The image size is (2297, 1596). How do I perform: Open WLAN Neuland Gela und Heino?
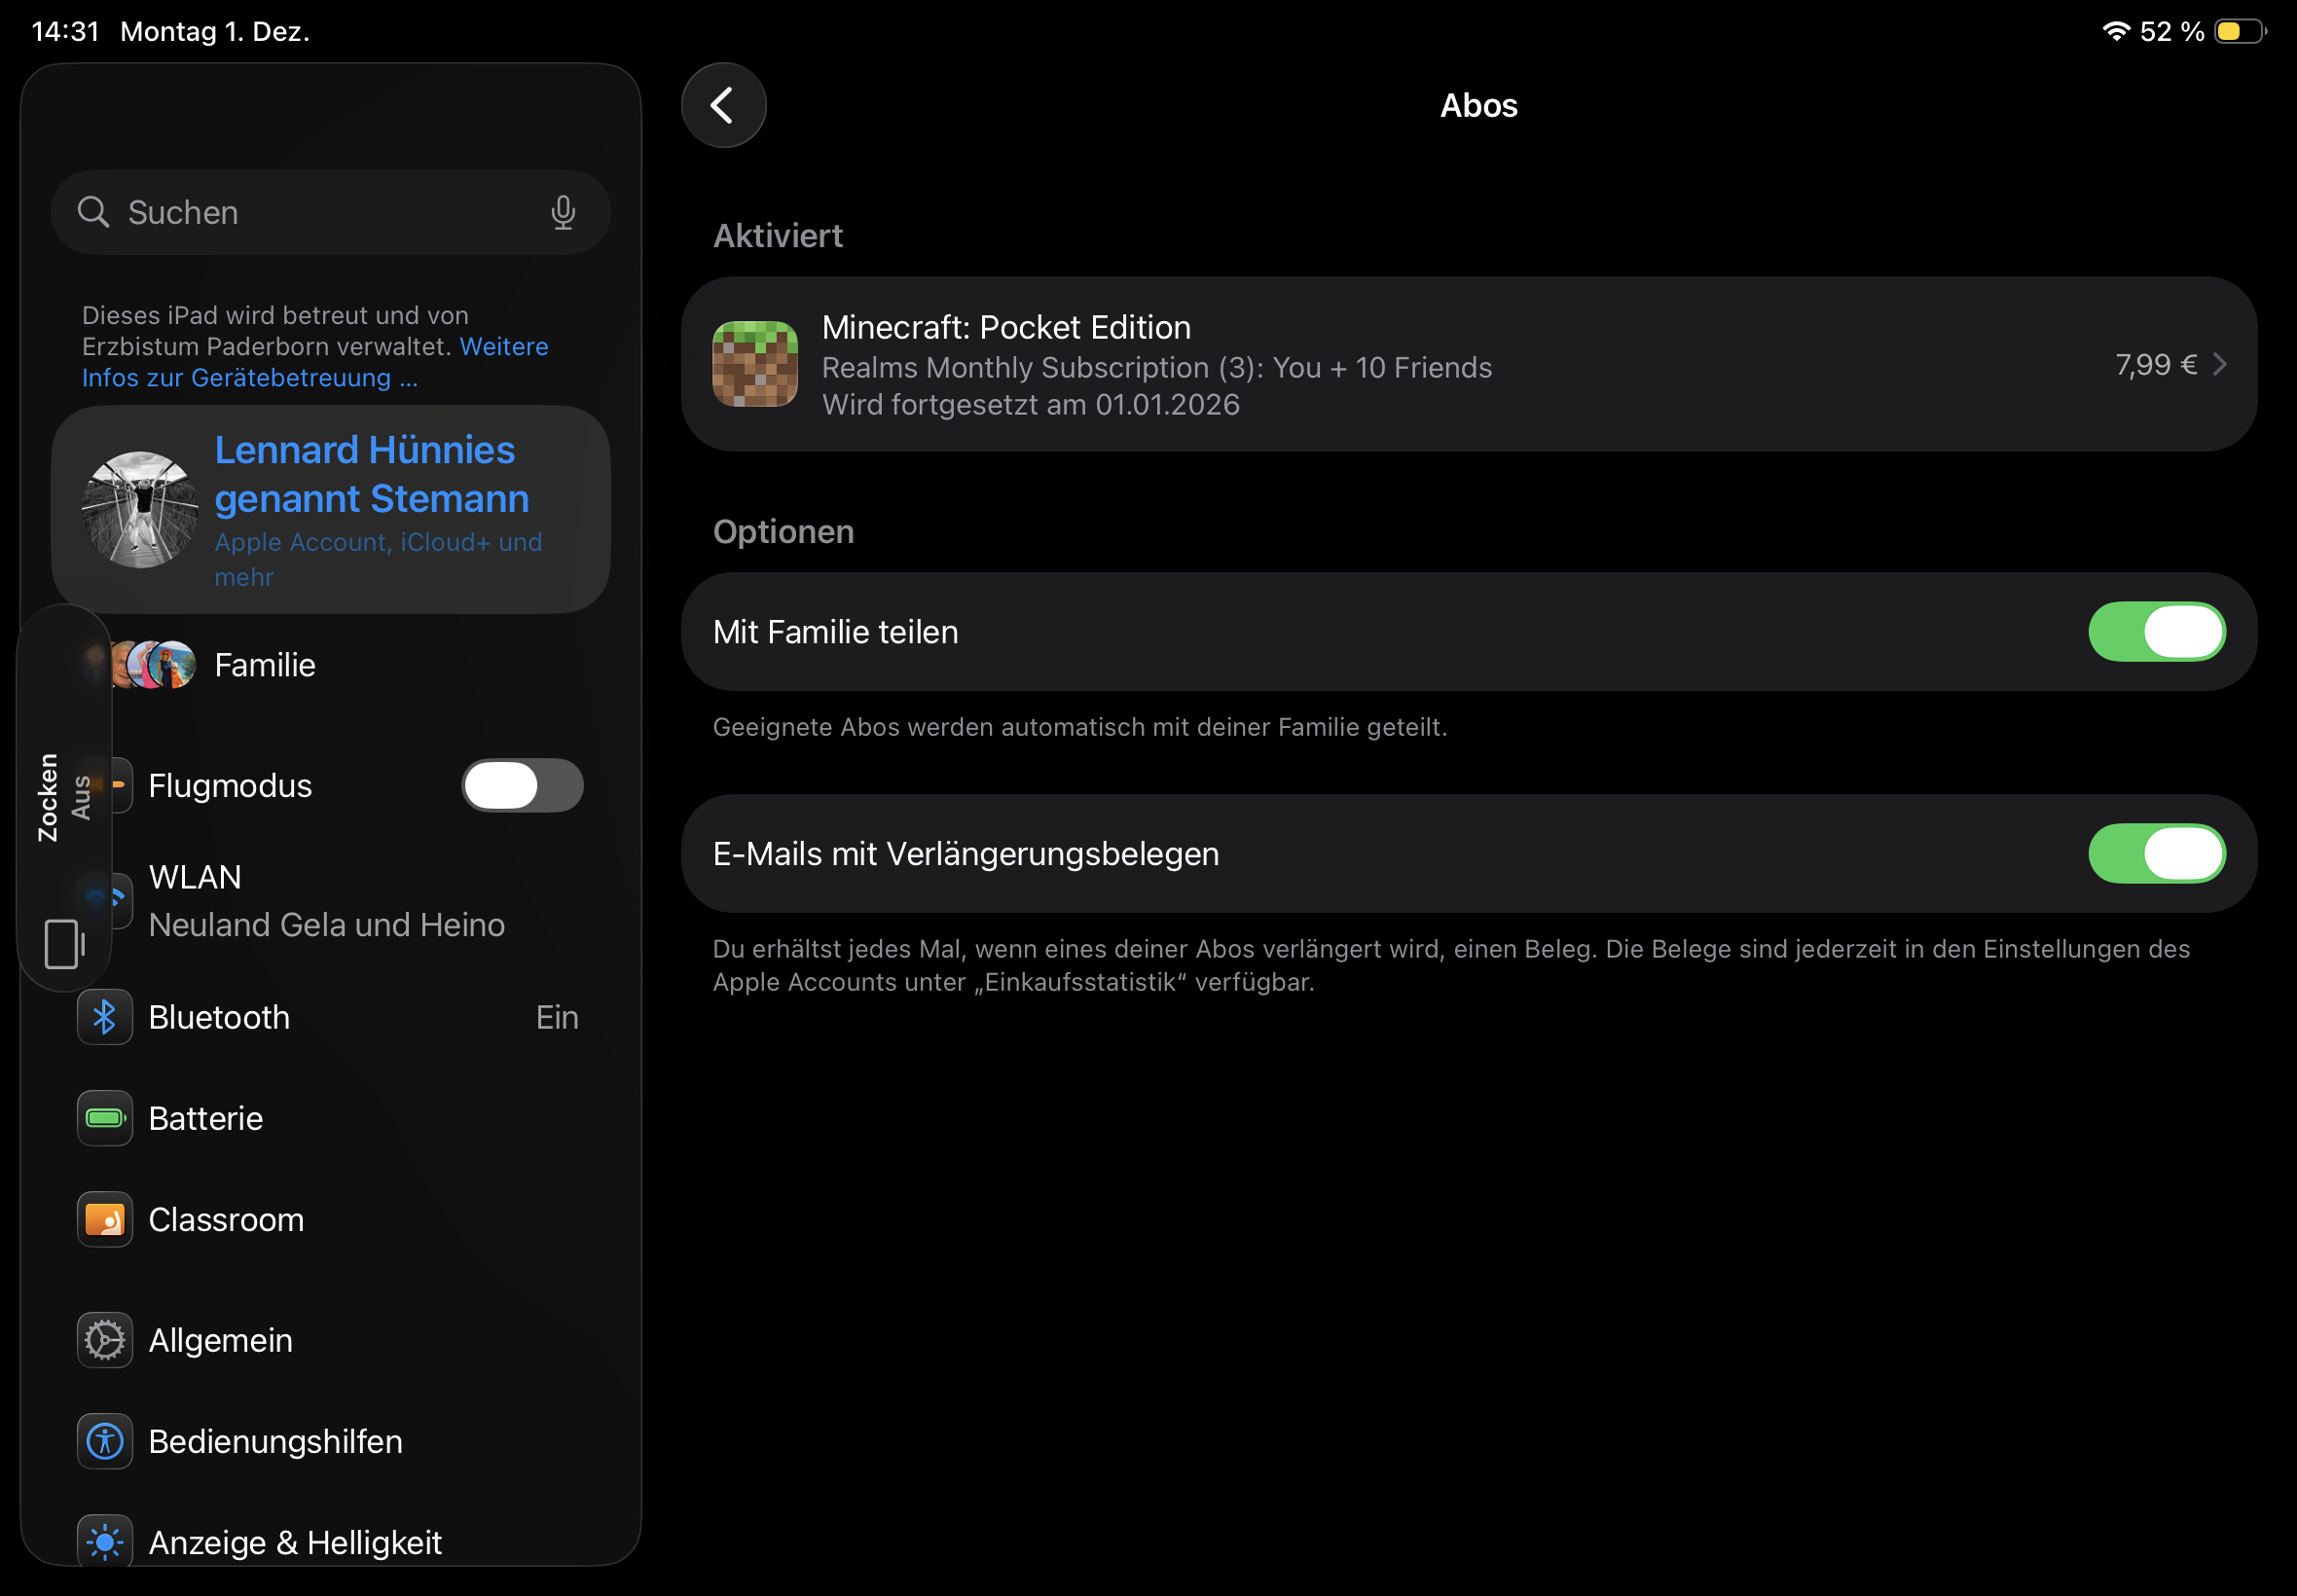tap(330, 900)
